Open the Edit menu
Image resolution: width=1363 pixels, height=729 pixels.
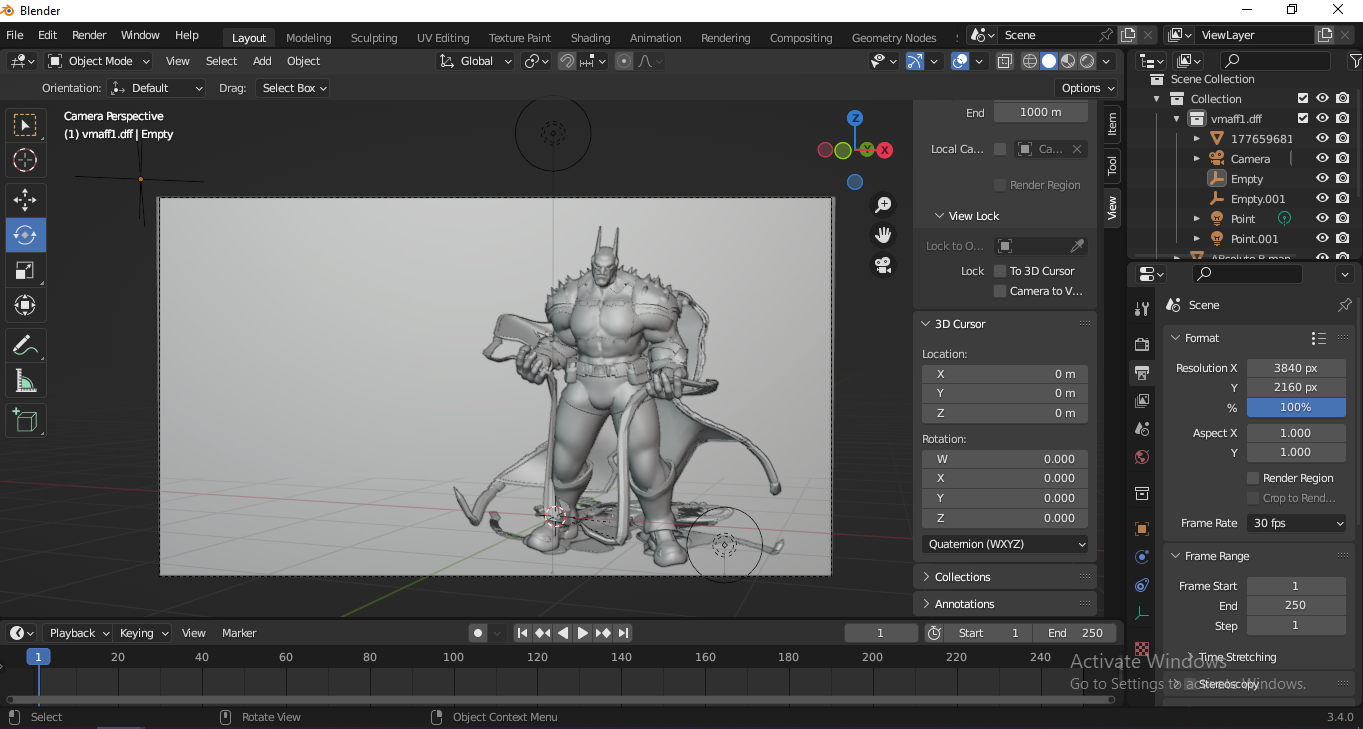pyautogui.click(x=47, y=35)
